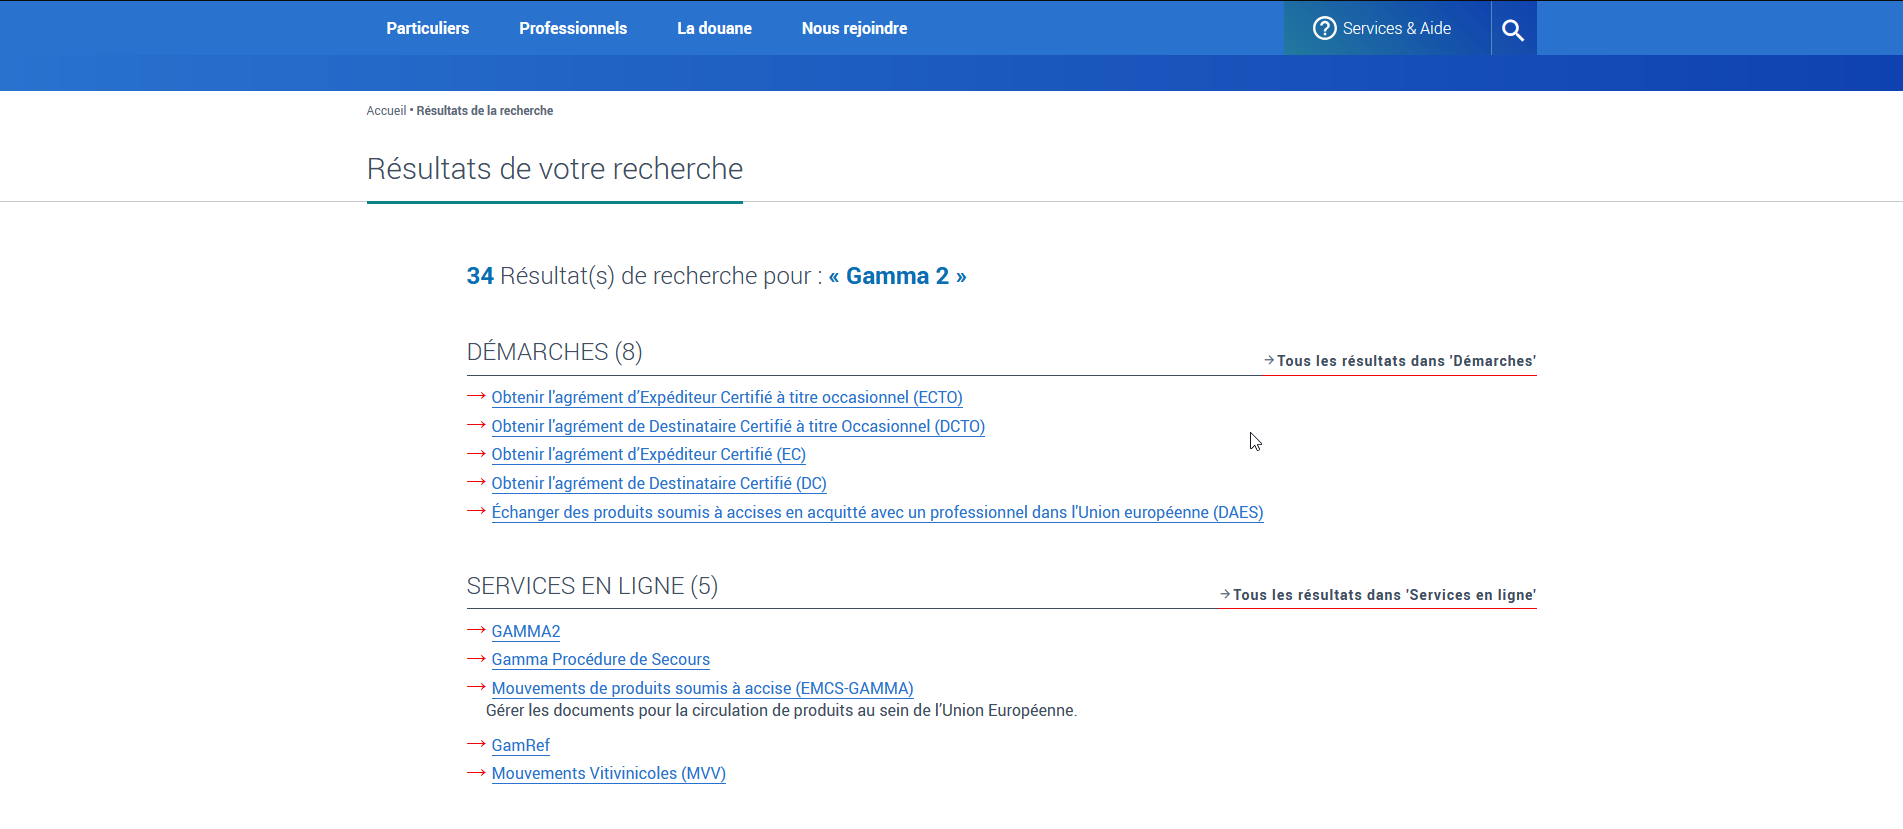
Task: Open Gamma Procédure de Secours
Action: [x=600, y=660]
